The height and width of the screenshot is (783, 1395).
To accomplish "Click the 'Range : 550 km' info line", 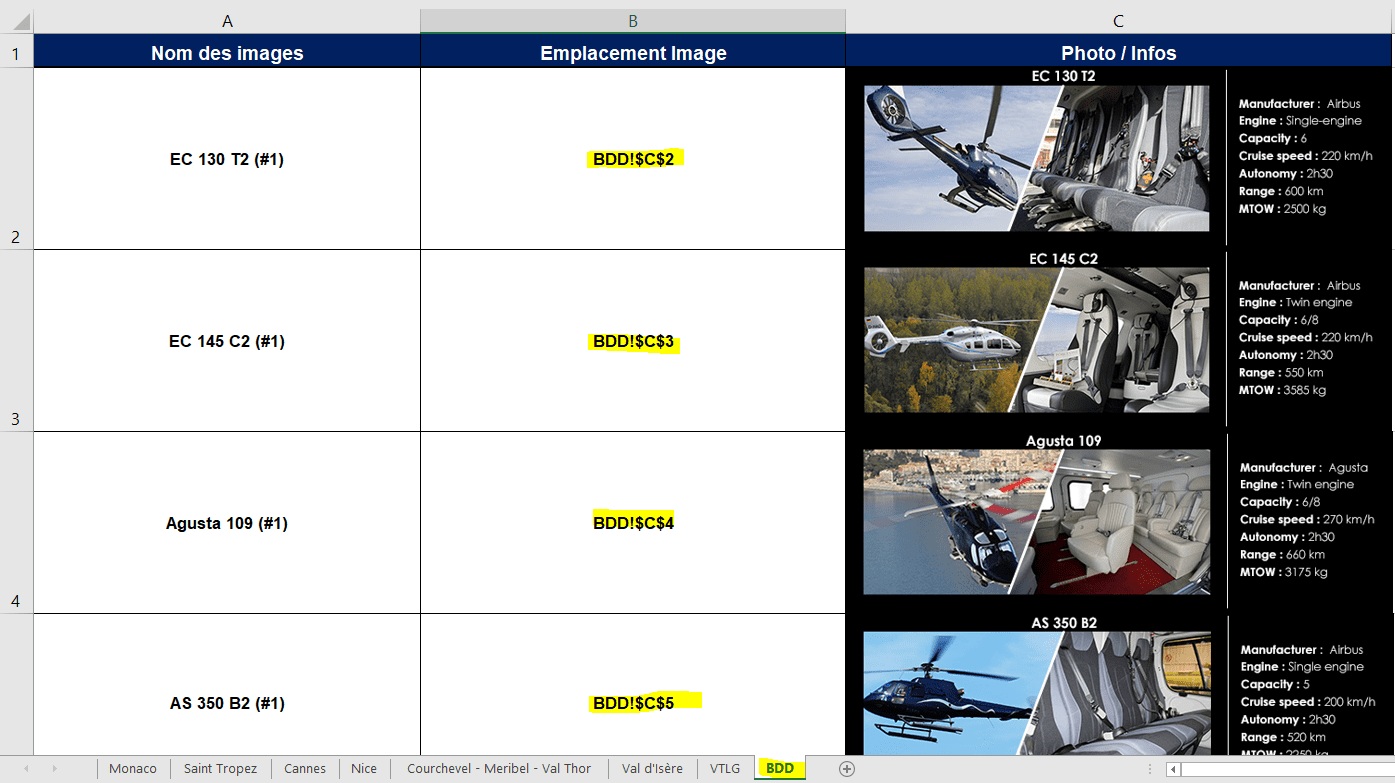I will (x=1281, y=372).
